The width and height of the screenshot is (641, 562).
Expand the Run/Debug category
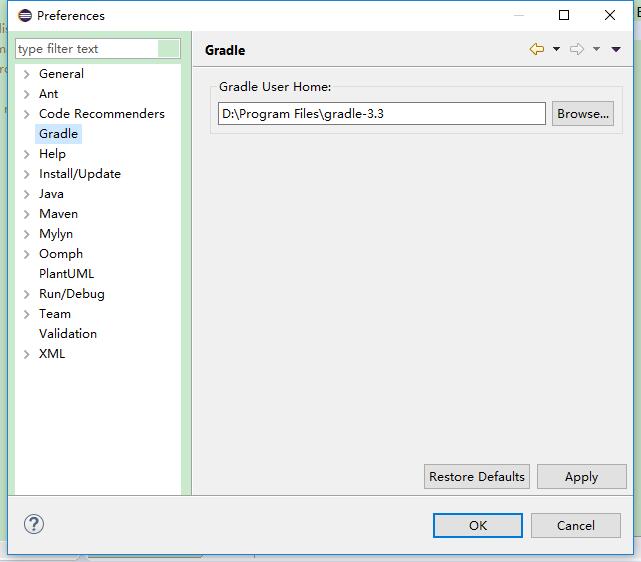(x=26, y=294)
